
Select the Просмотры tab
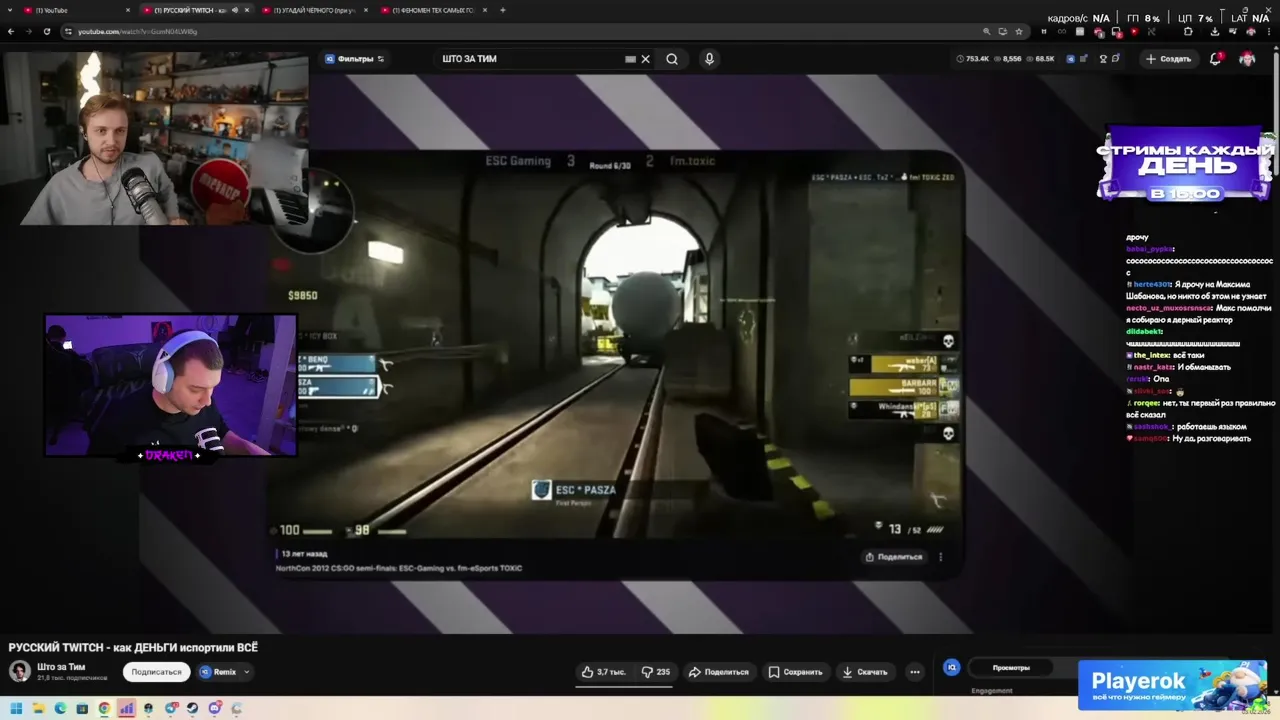(x=1011, y=667)
